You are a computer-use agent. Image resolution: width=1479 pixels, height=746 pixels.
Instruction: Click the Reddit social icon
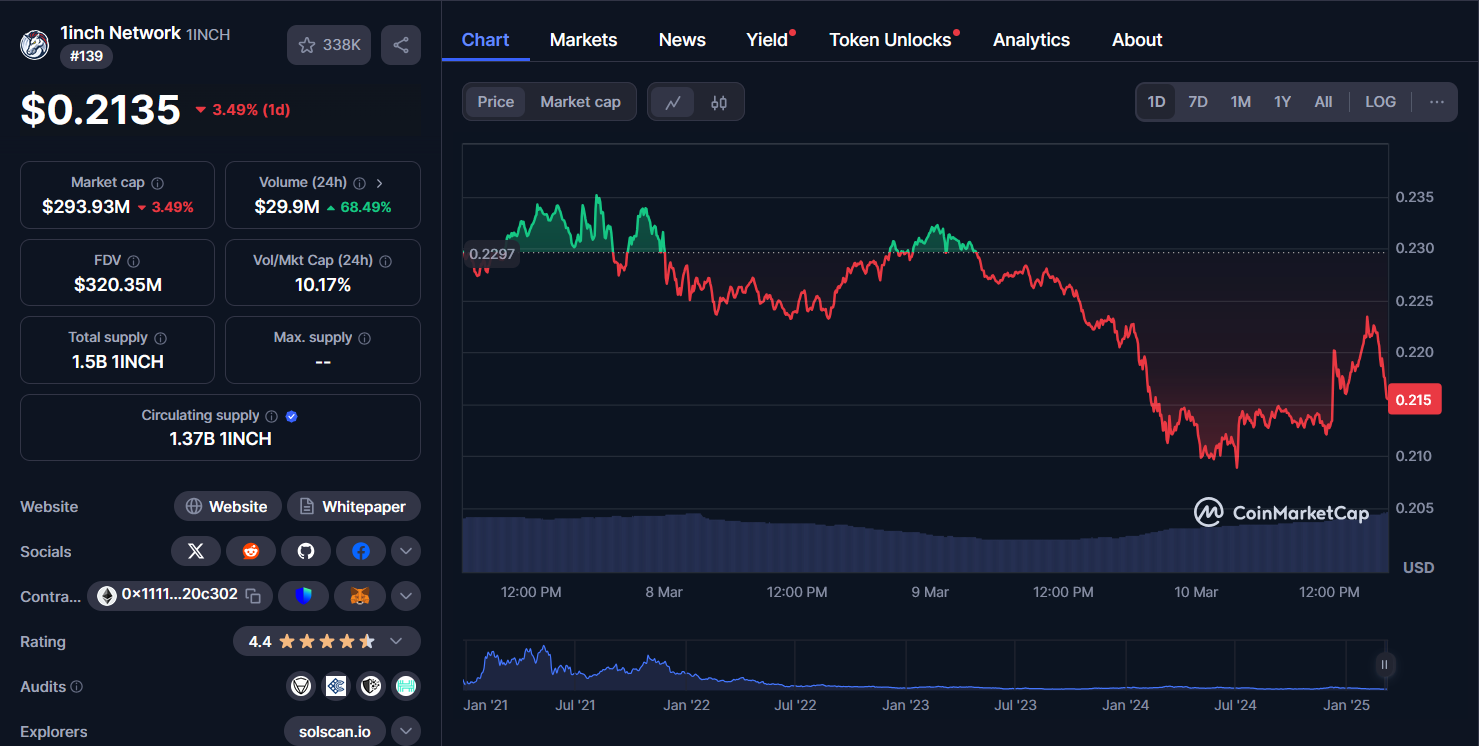[x=251, y=551]
